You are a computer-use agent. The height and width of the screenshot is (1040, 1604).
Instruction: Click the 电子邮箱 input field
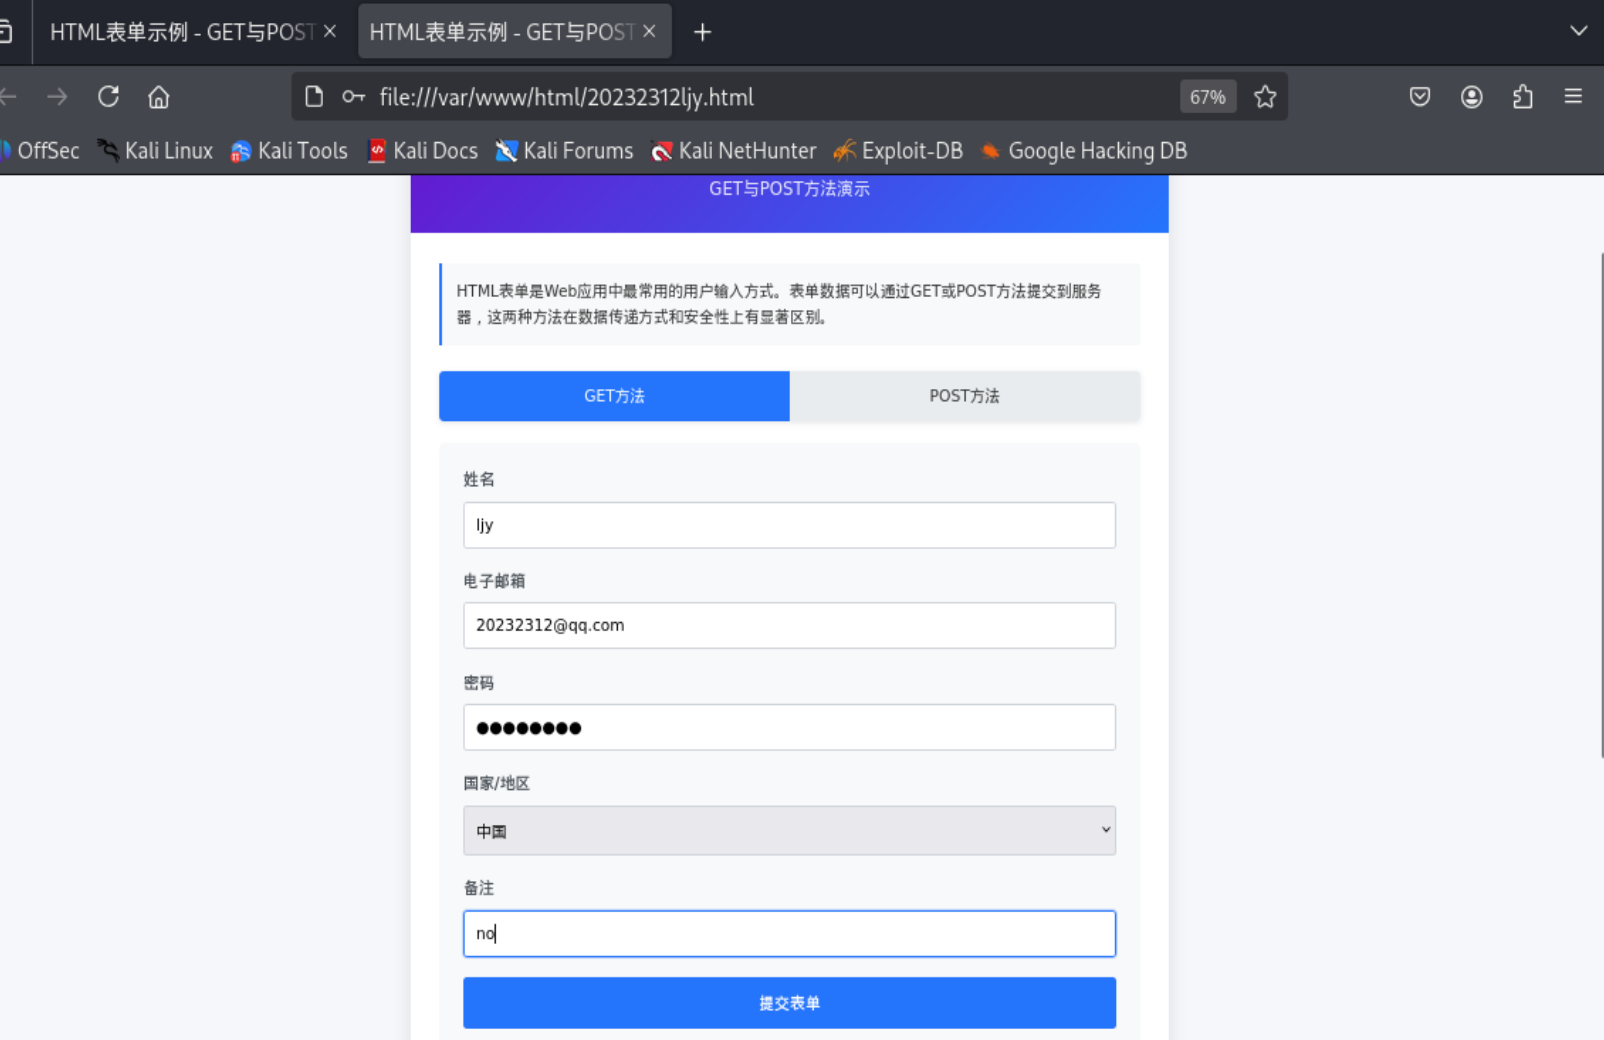click(x=789, y=625)
